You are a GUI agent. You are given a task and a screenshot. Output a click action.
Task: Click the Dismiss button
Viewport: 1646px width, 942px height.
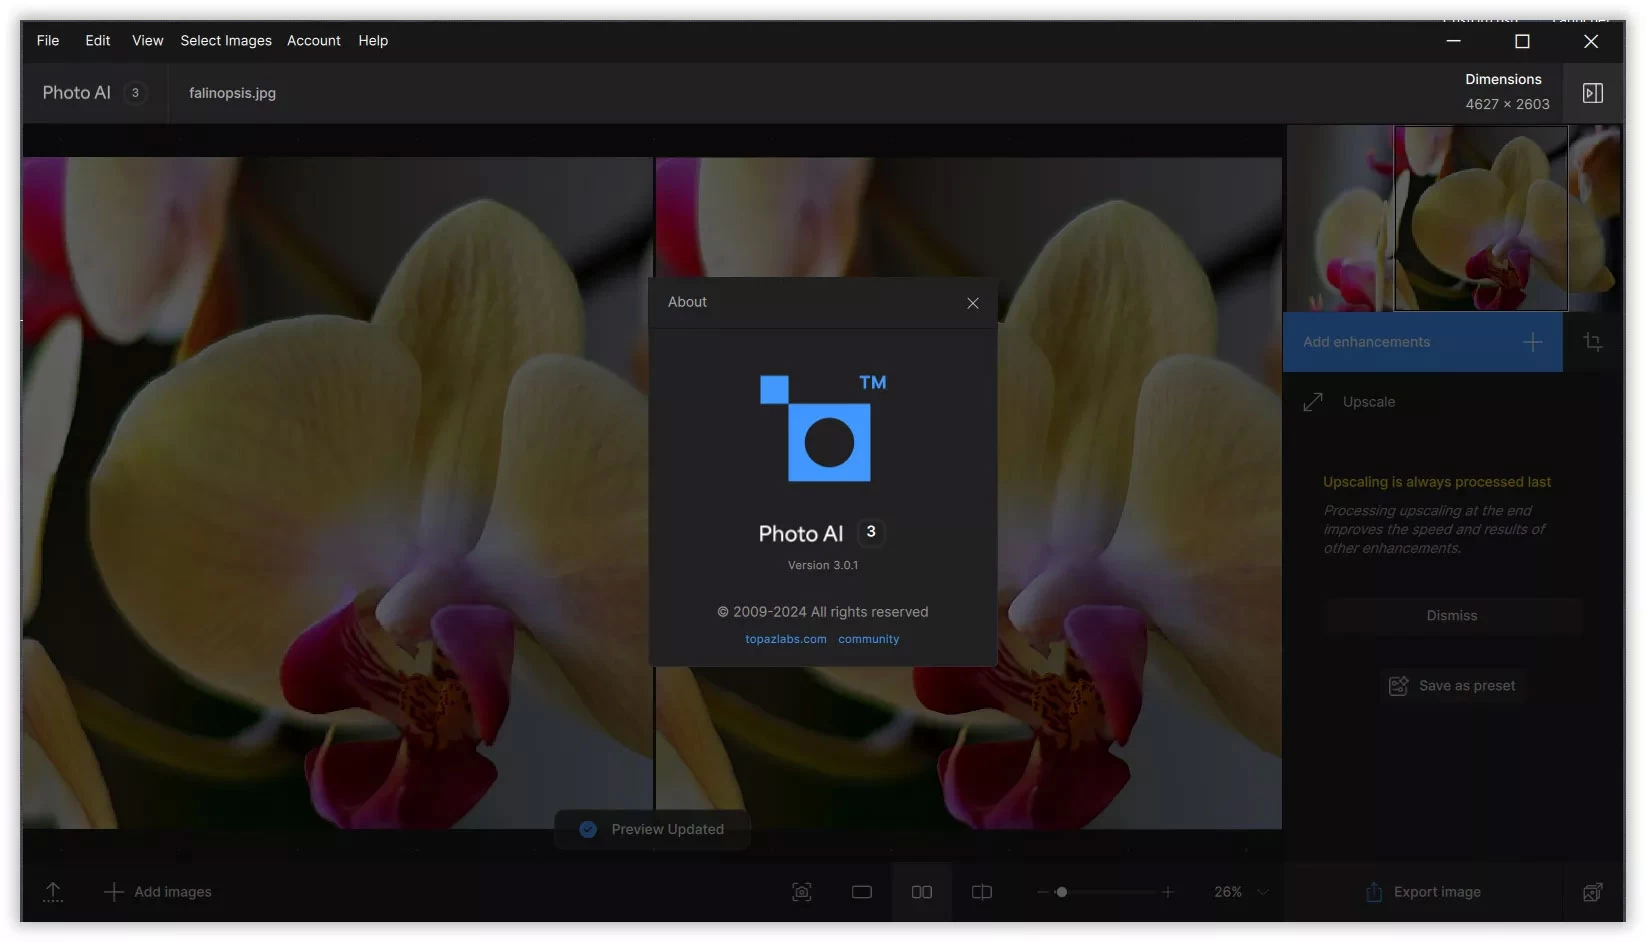(x=1451, y=615)
